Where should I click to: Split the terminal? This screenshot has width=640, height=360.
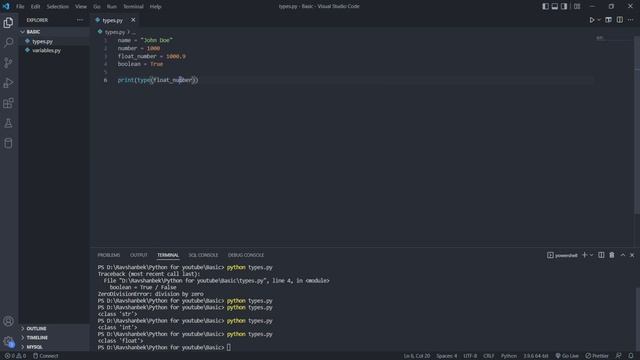601,255
